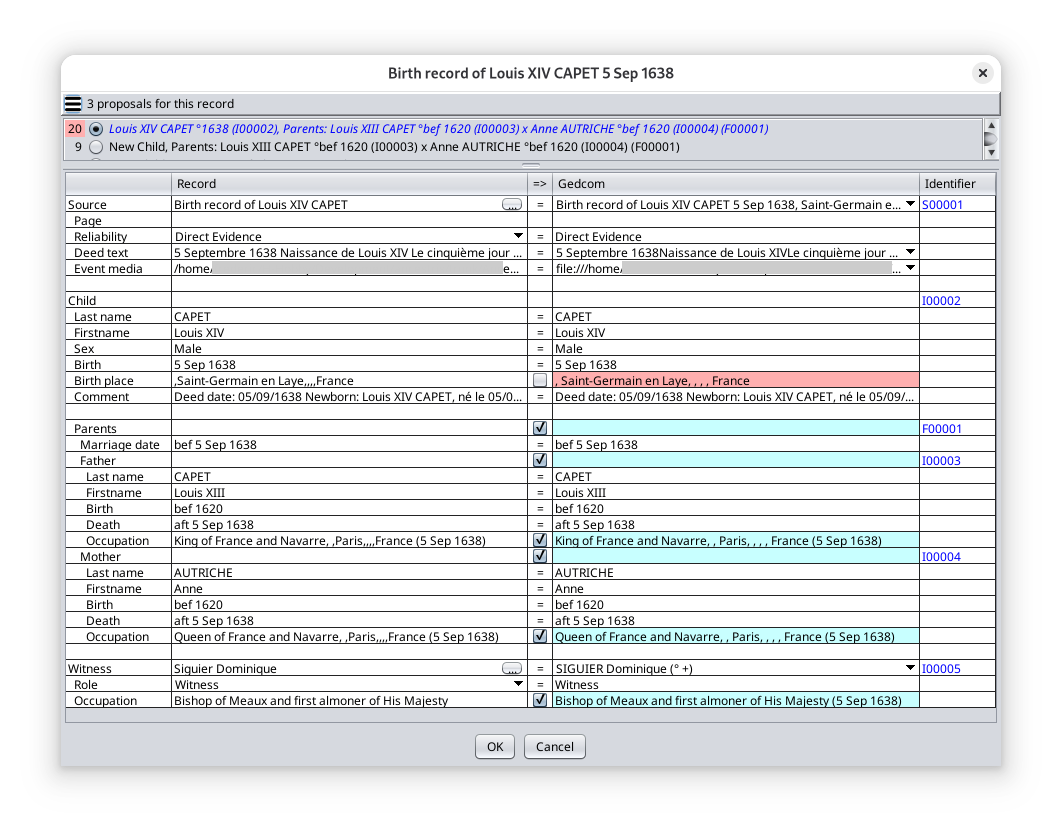
Task: Click the Gedcom Bishop of Meaux occupation cell
Action: click(736, 700)
